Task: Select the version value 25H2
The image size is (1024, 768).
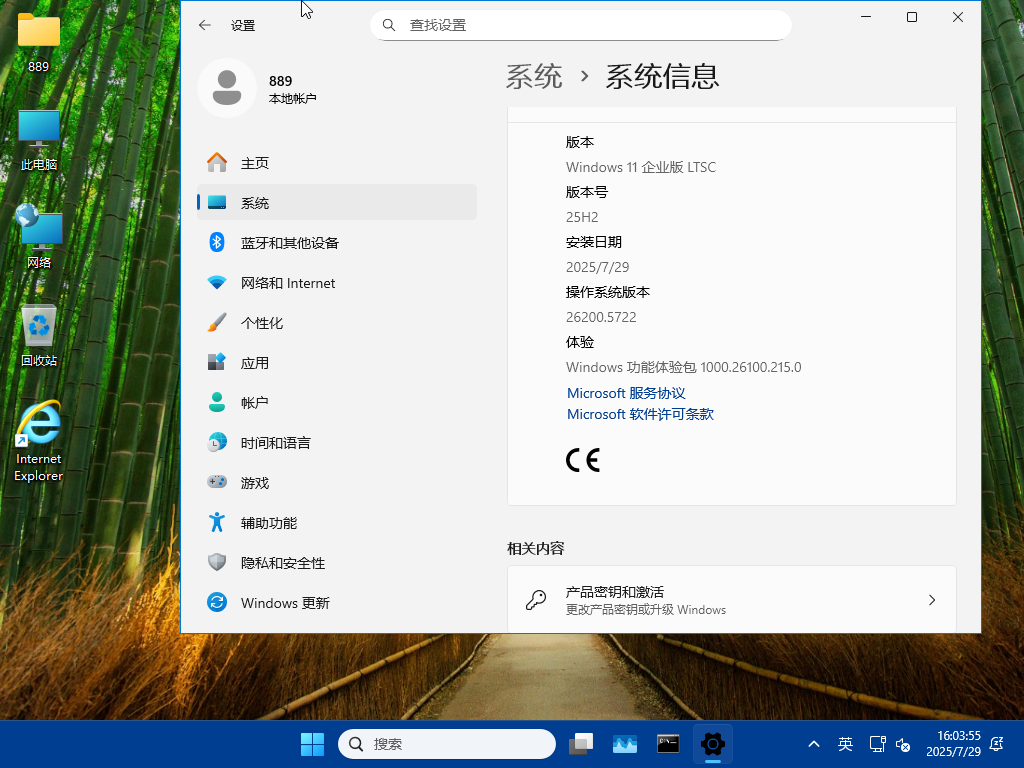Action: pos(582,217)
